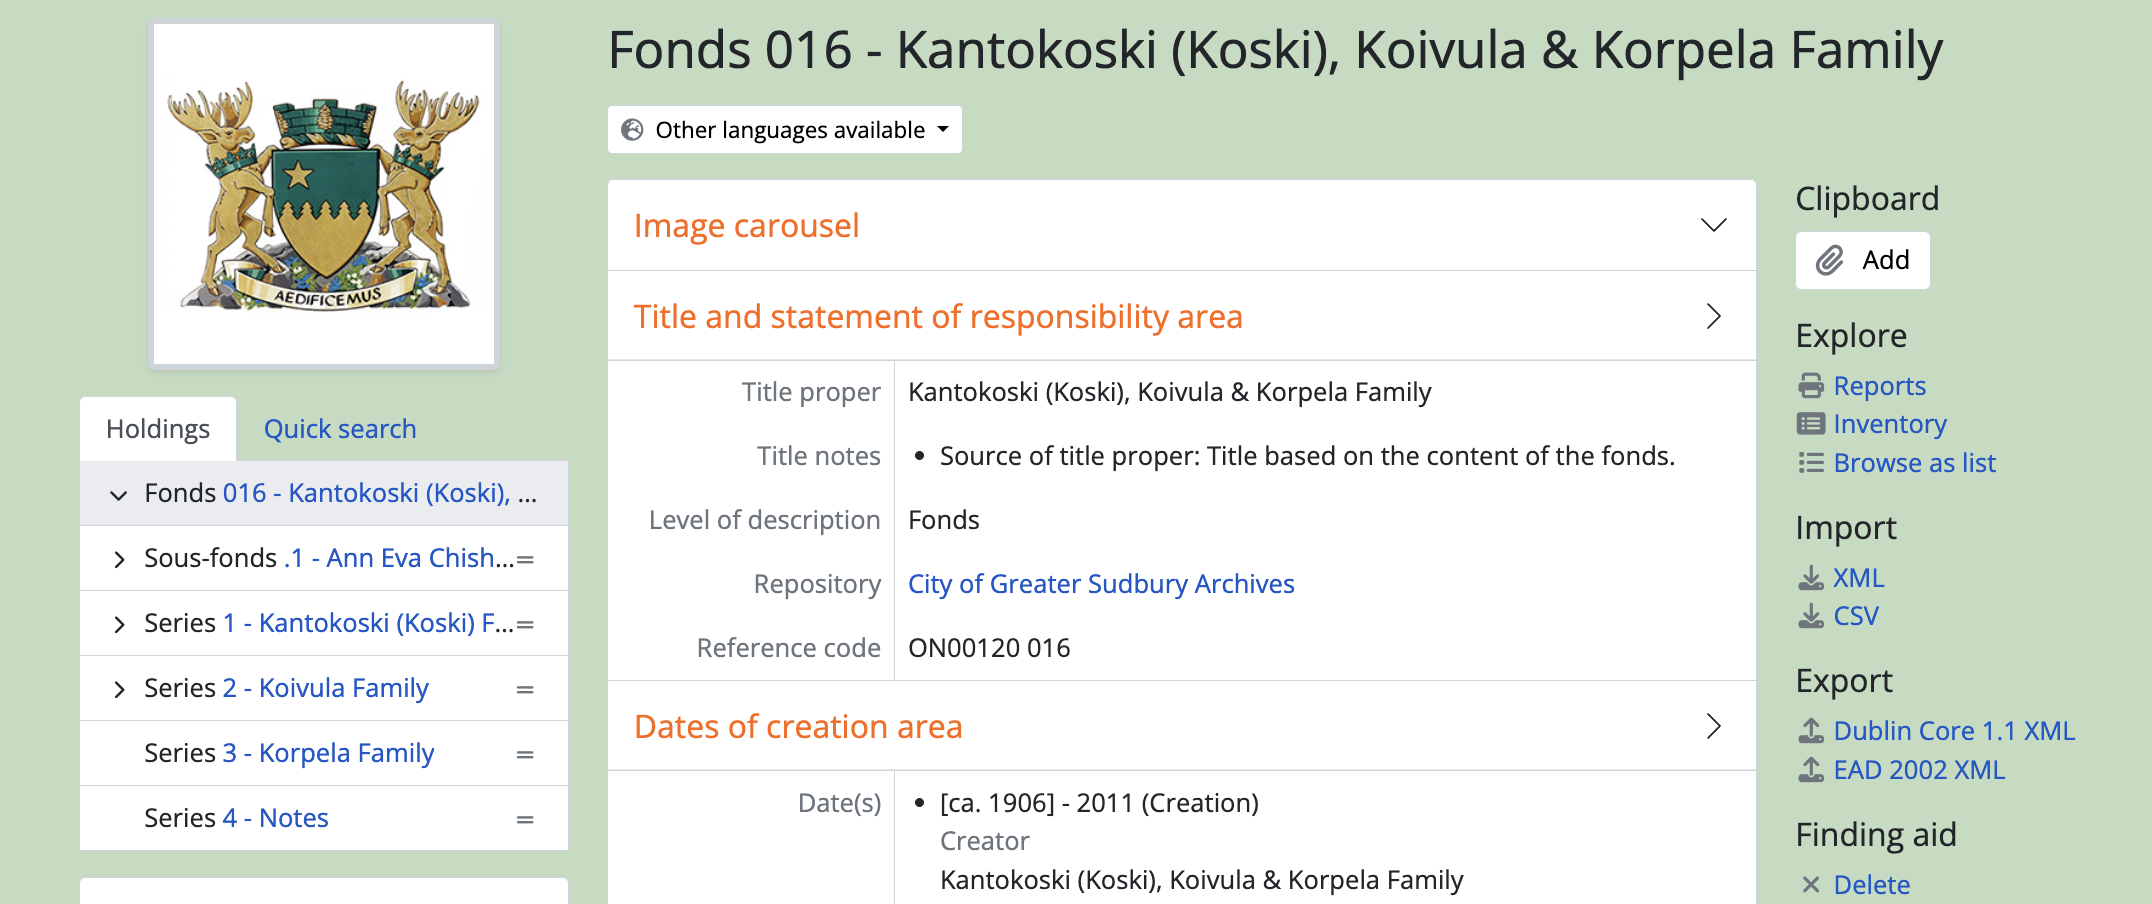Click the XML import download icon

coord(1811,578)
